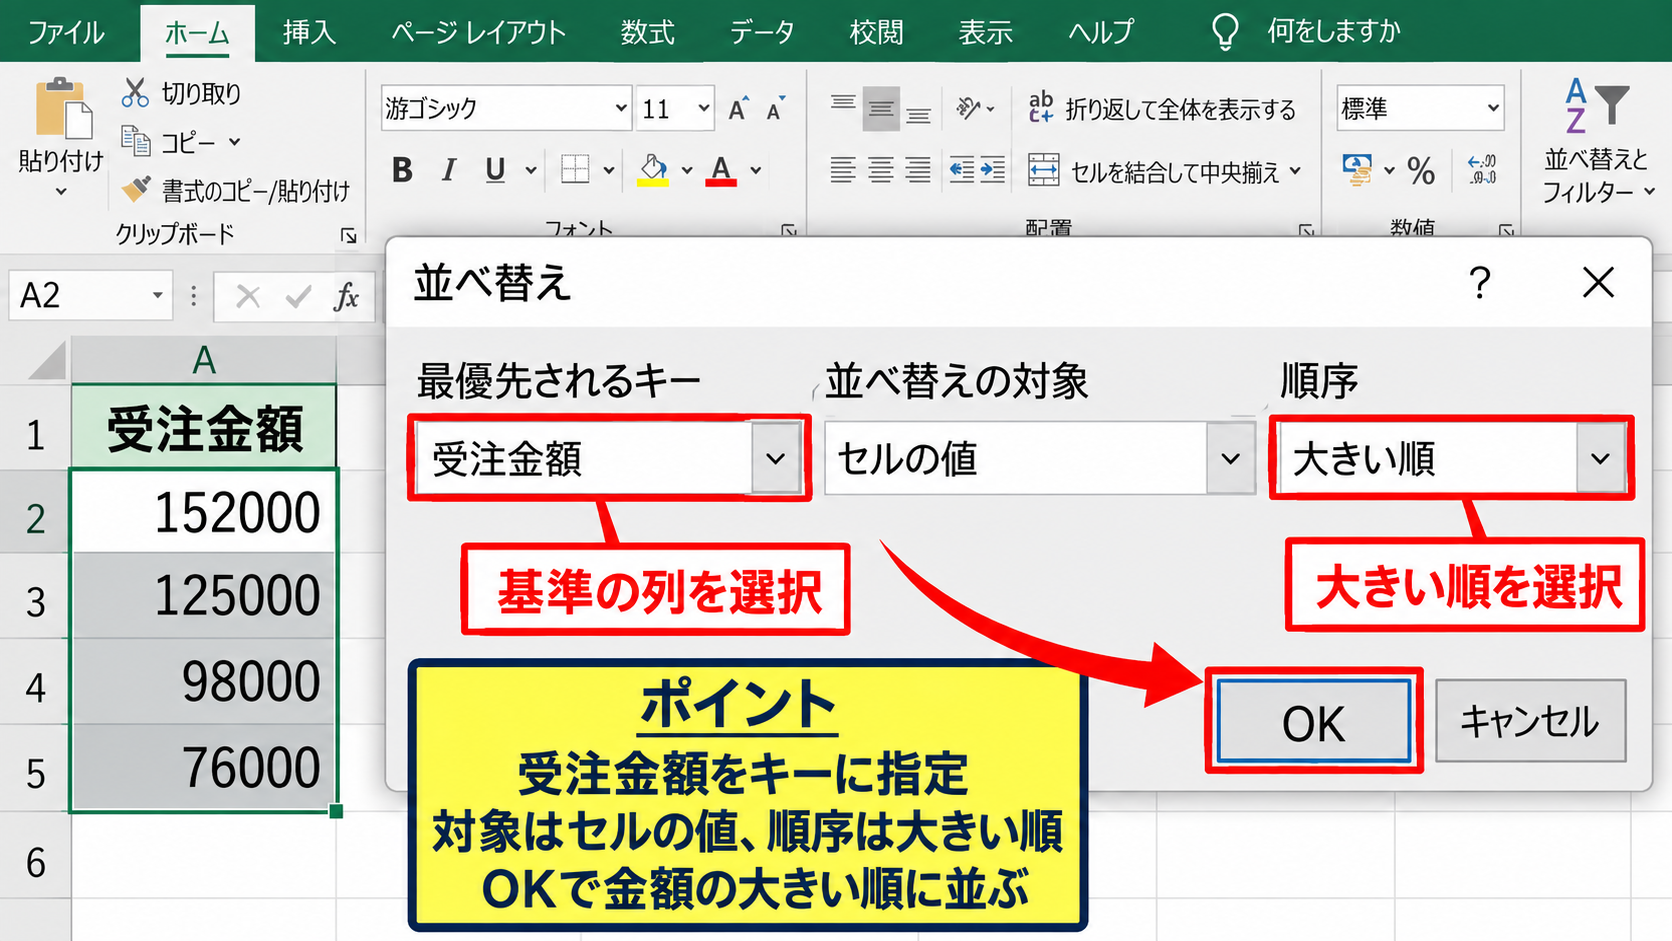Apply the red font color
Screen dimensions: 1672x941
tap(721, 170)
